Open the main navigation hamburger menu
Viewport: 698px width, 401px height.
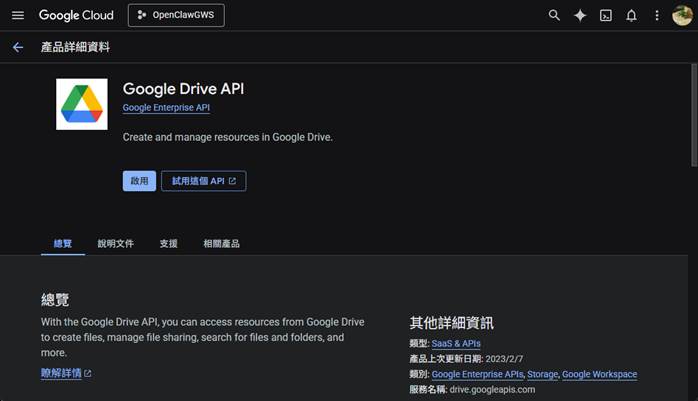tap(17, 15)
